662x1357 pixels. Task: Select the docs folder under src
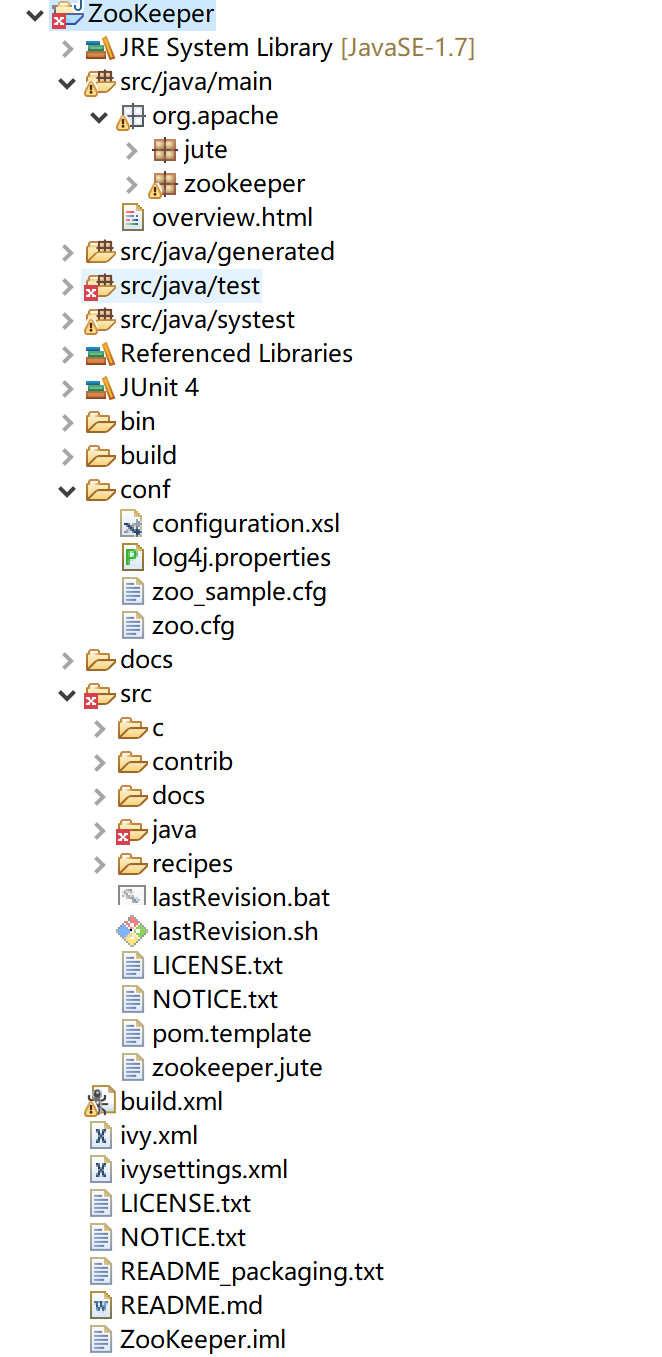[x=178, y=796]
